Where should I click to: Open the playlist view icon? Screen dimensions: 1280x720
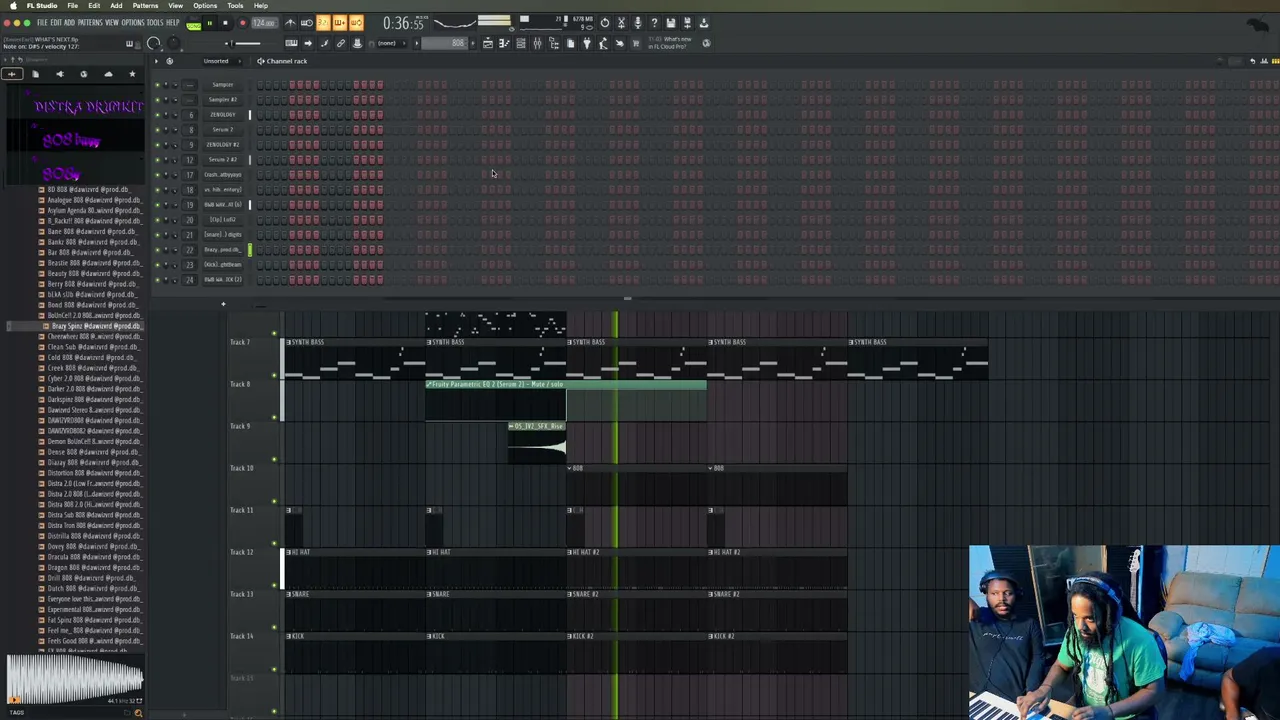click(x=488, y=43)
